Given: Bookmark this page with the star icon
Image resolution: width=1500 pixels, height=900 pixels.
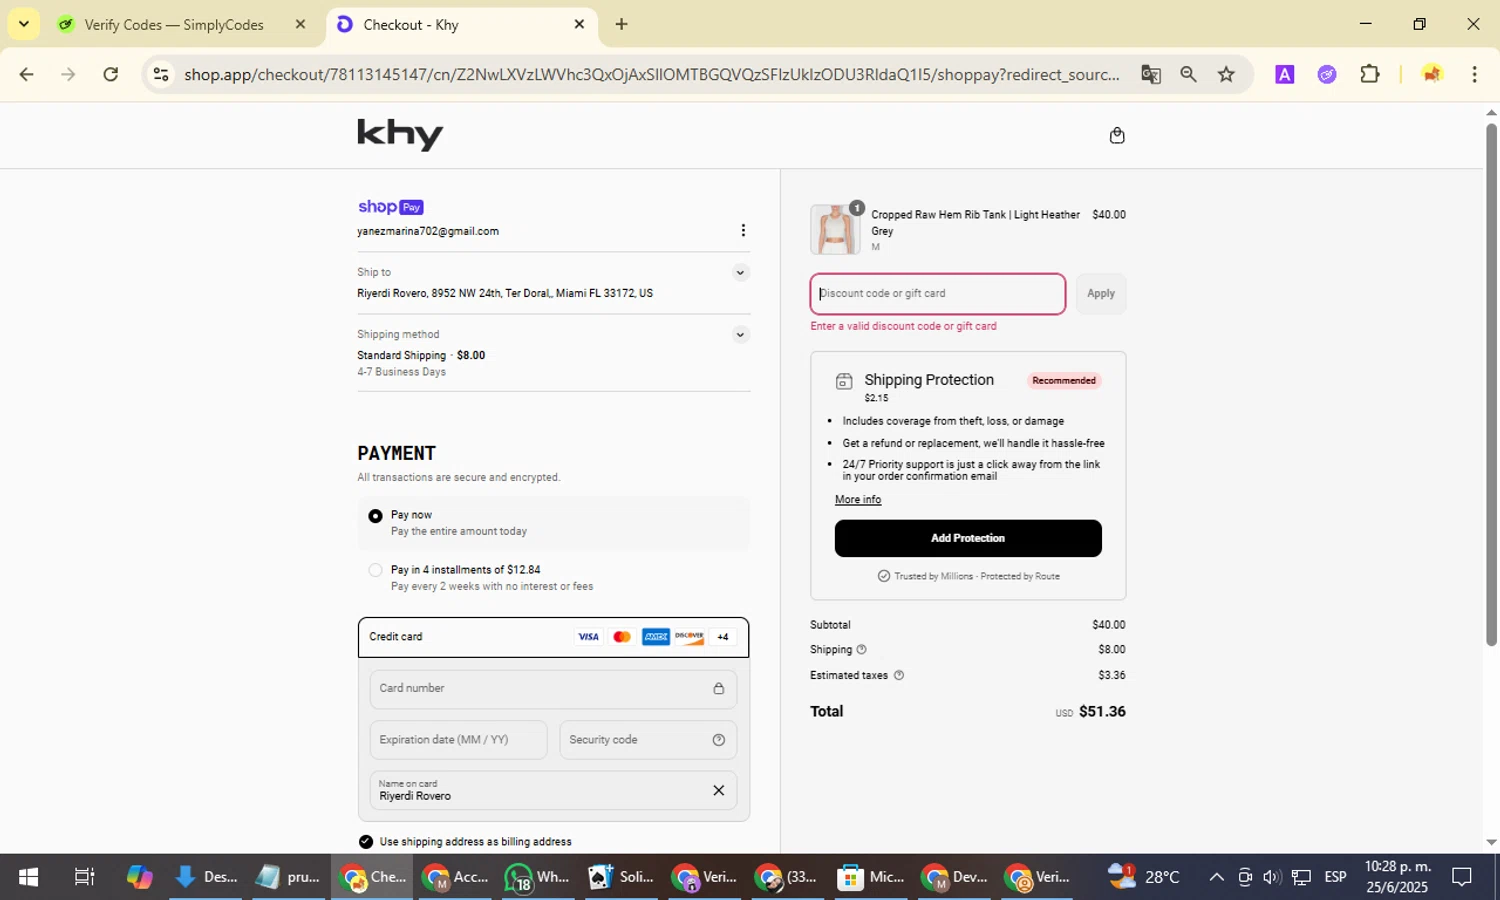Looking at the screenshot, I should [x=1226, y=74].
